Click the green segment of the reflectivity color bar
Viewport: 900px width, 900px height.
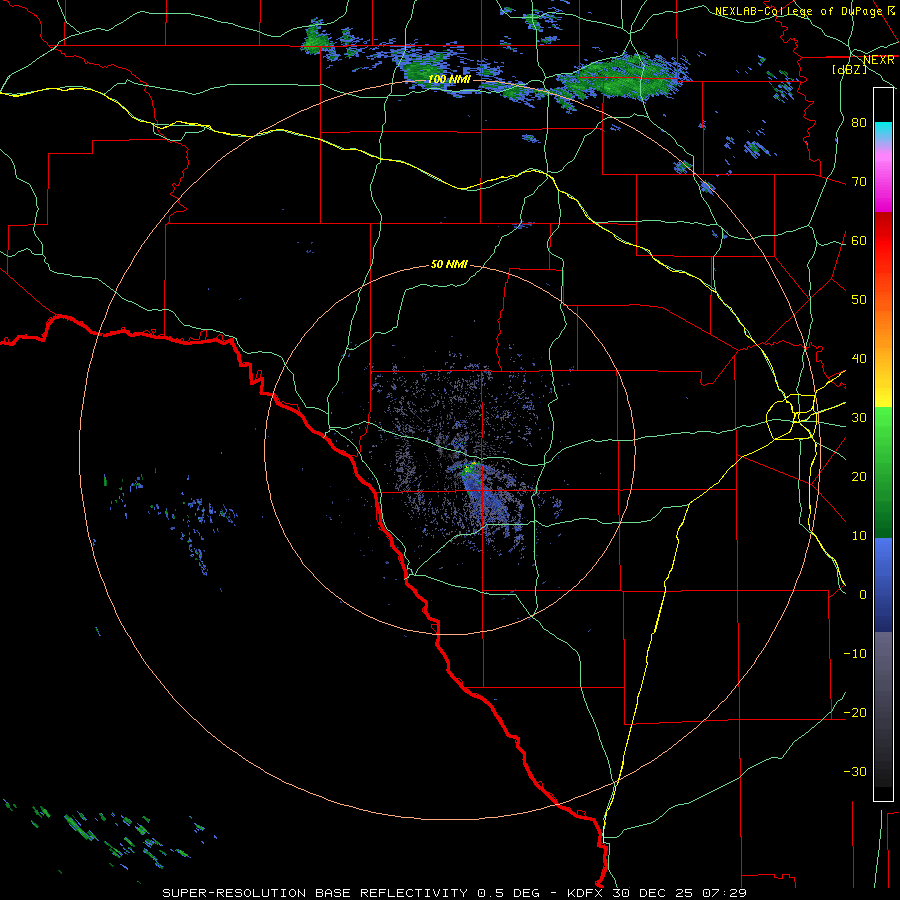click(x=883, y=472)
